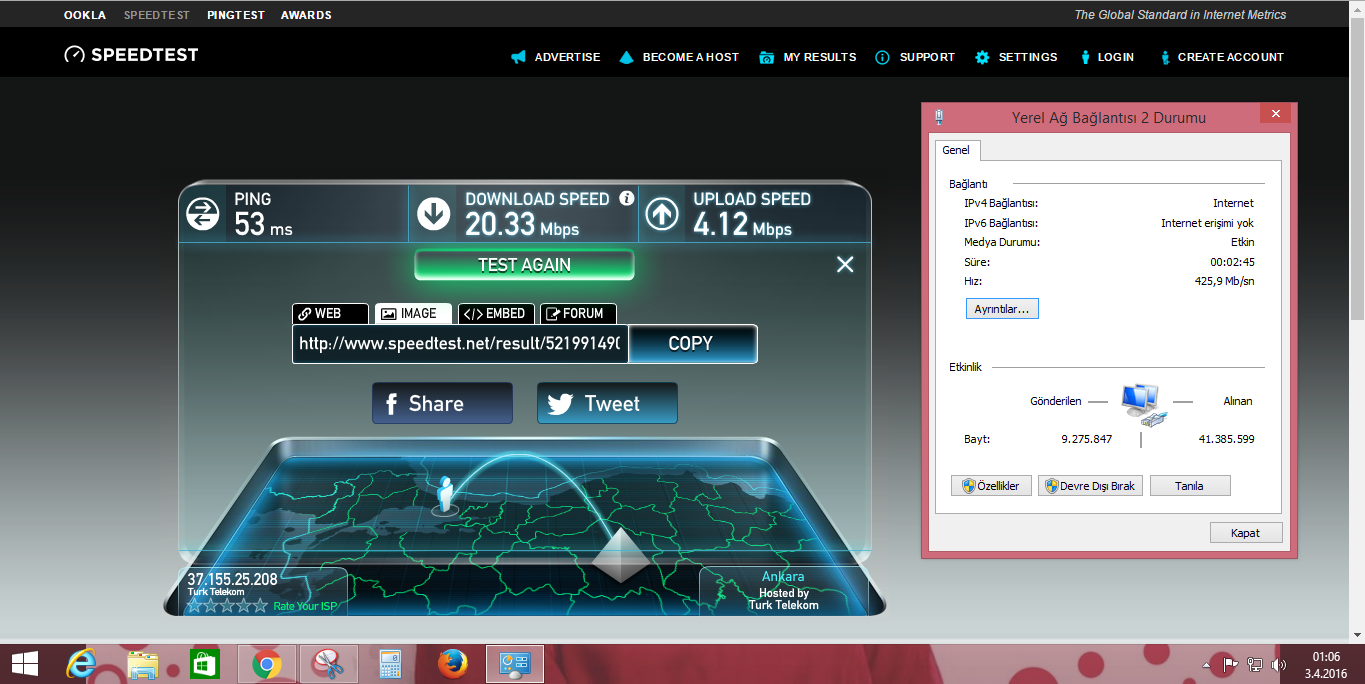Click the result URL text field

[x=460, y=344]
